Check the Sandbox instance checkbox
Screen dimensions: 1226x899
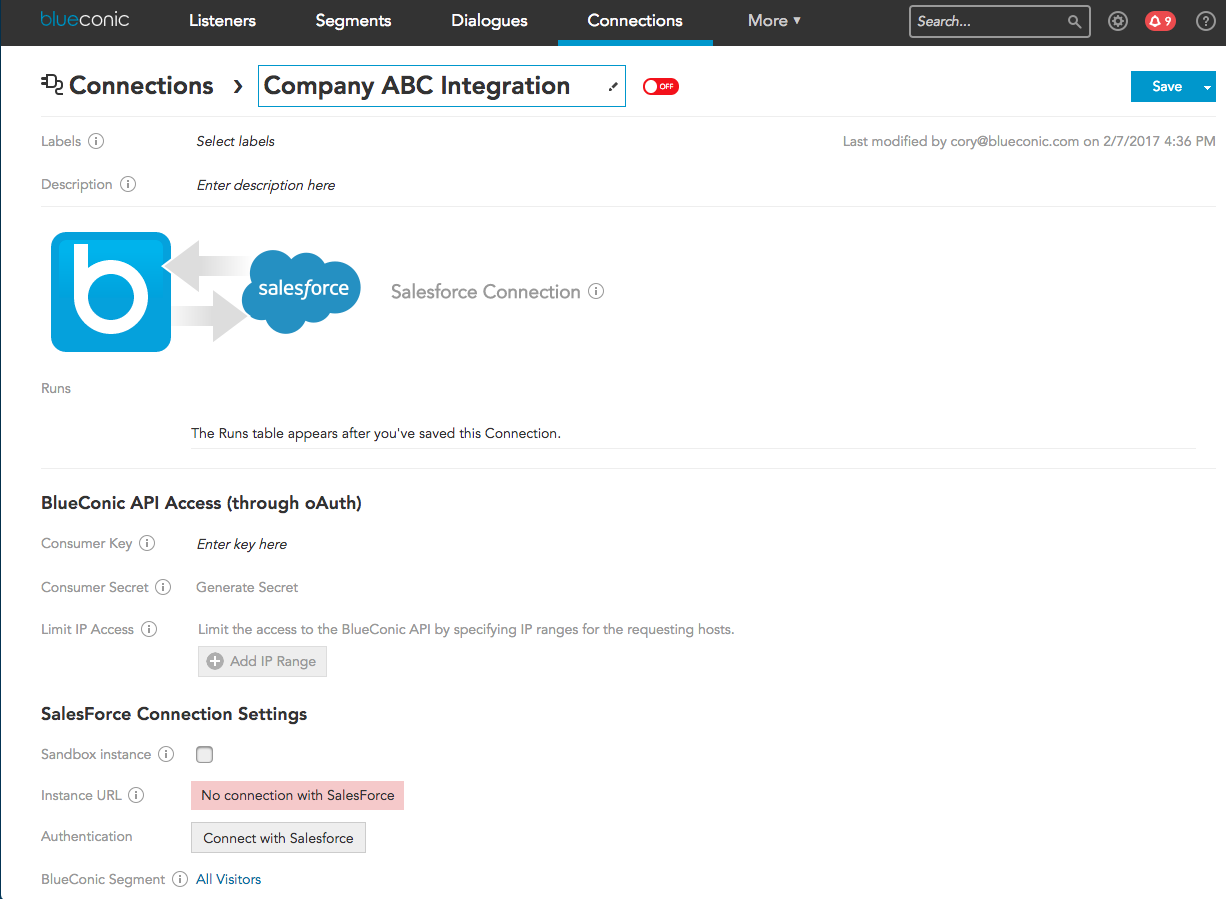[205, 755]
